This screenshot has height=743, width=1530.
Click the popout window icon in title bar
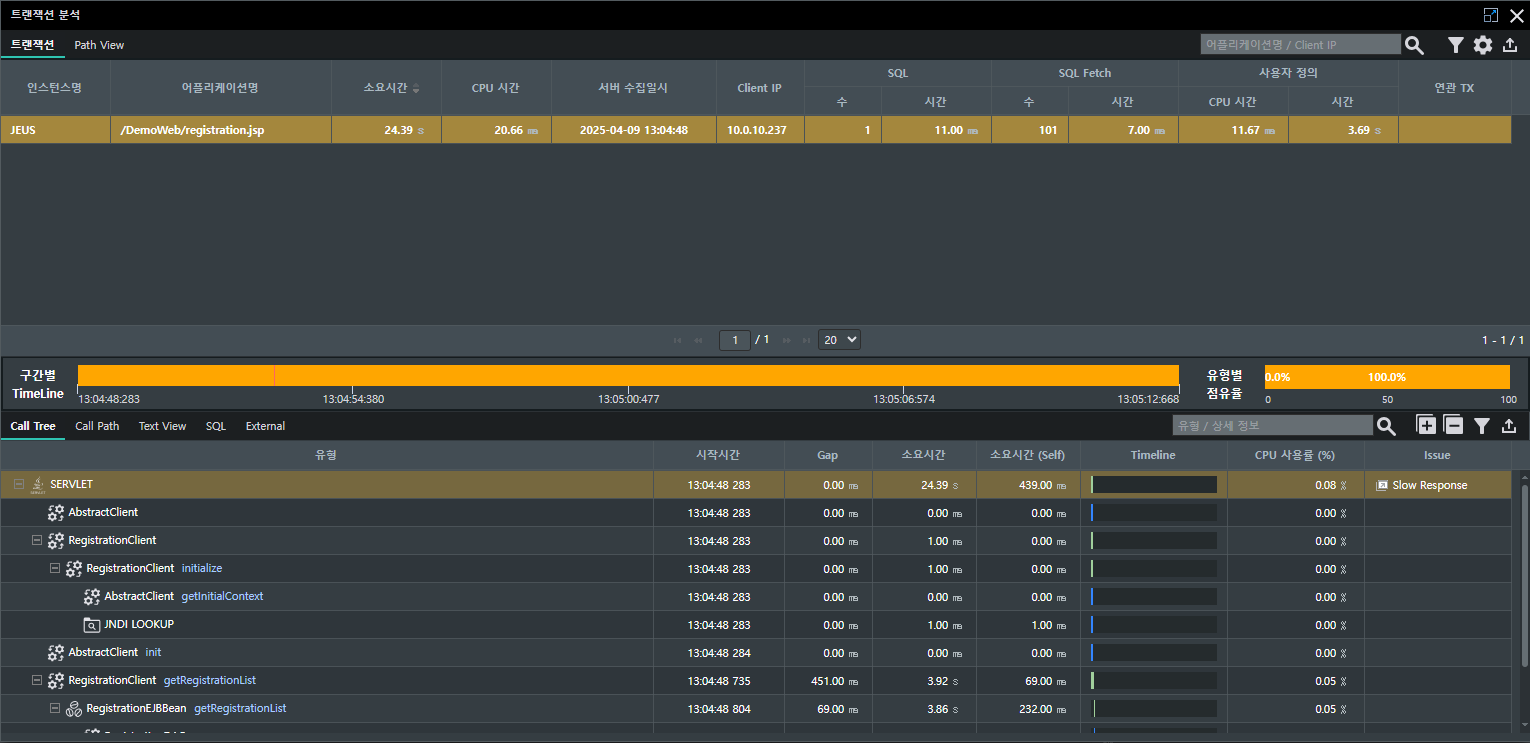[1491, 15]
